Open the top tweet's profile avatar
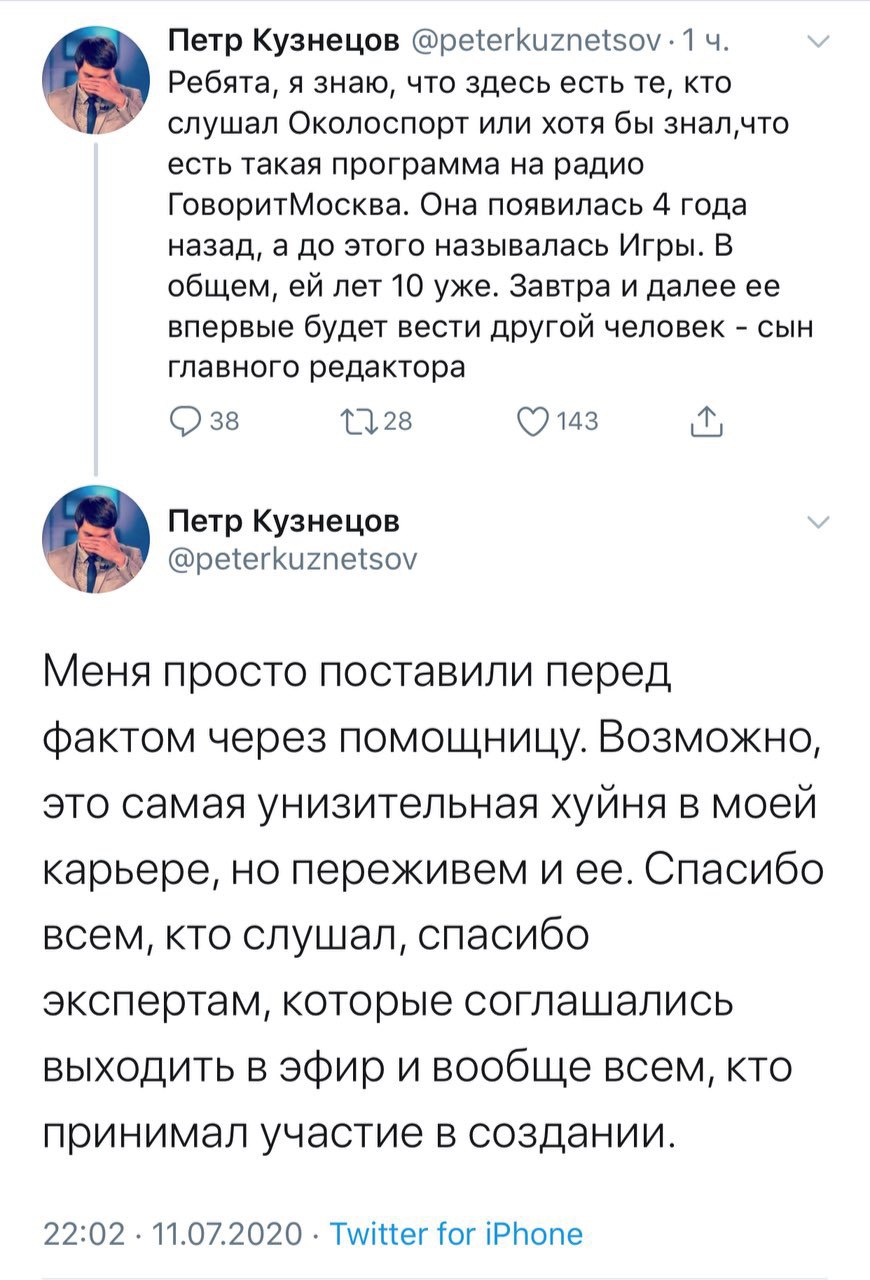The image size is (870, 1280). click(95, 79)
